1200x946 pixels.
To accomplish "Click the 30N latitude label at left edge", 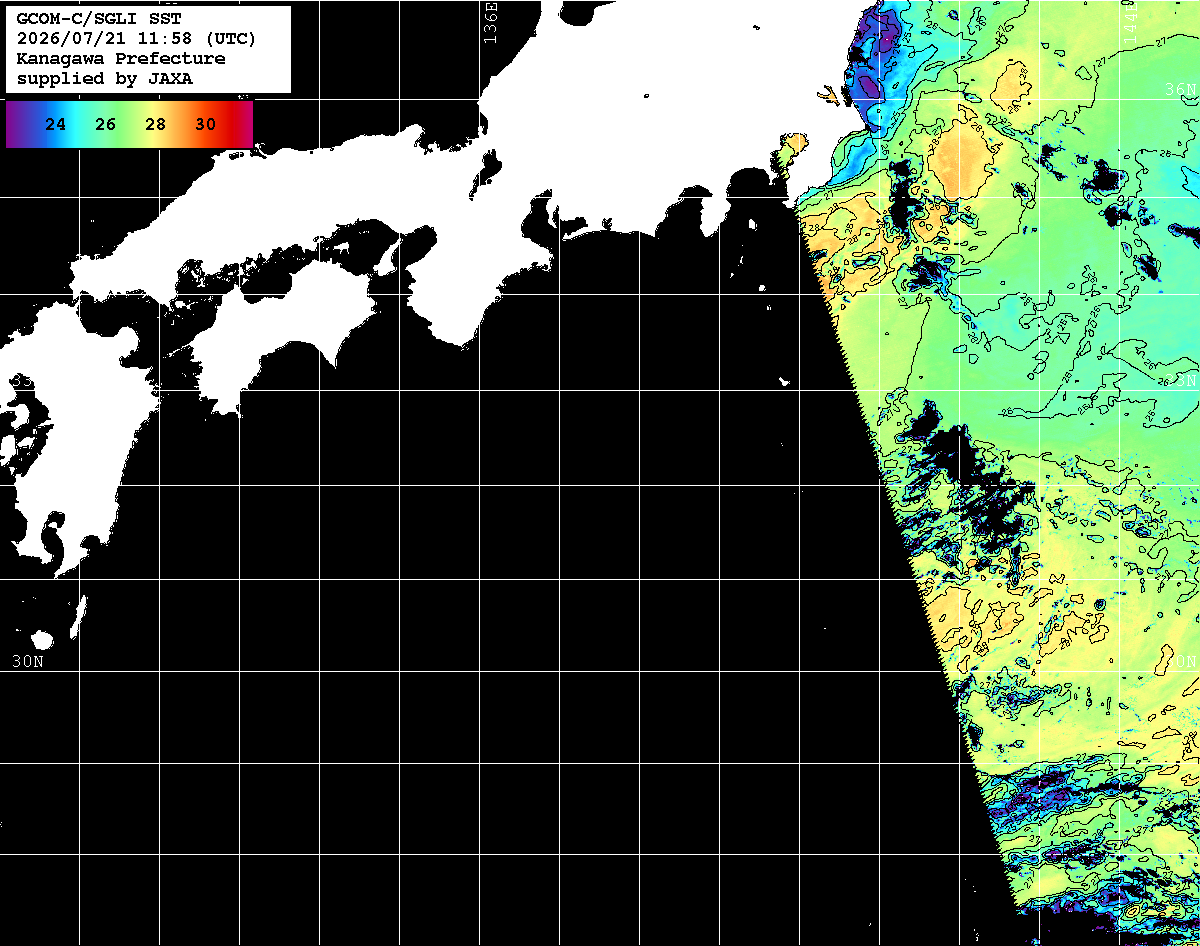I will pos(27,661).
